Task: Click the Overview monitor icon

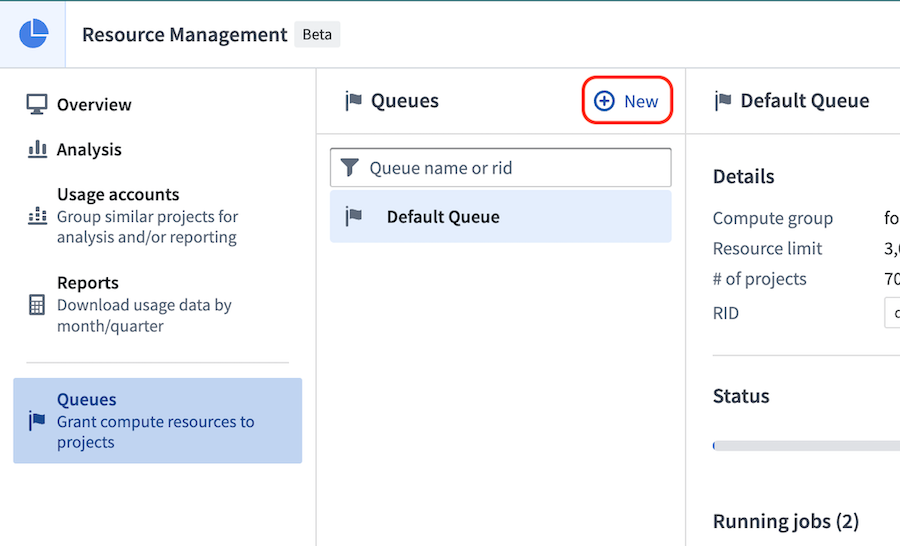Action: coord(37,104)
